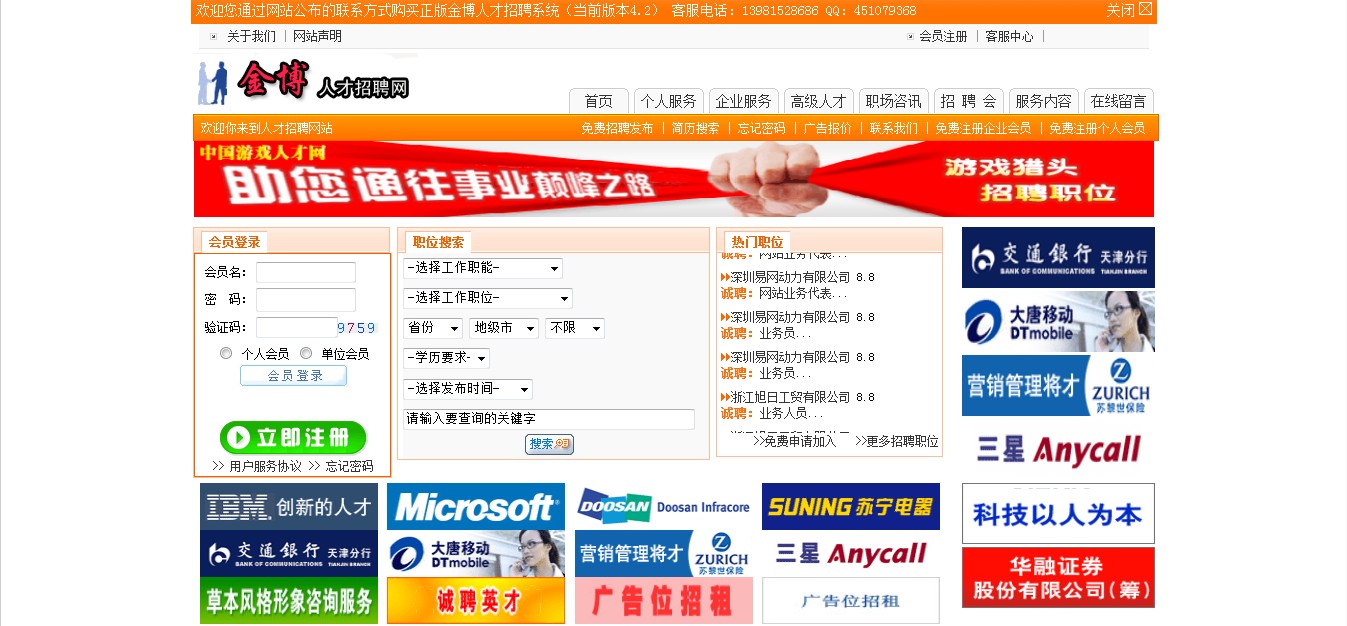Open the 网站声明 link
1347x626 pixels.
tap(317, 36)
